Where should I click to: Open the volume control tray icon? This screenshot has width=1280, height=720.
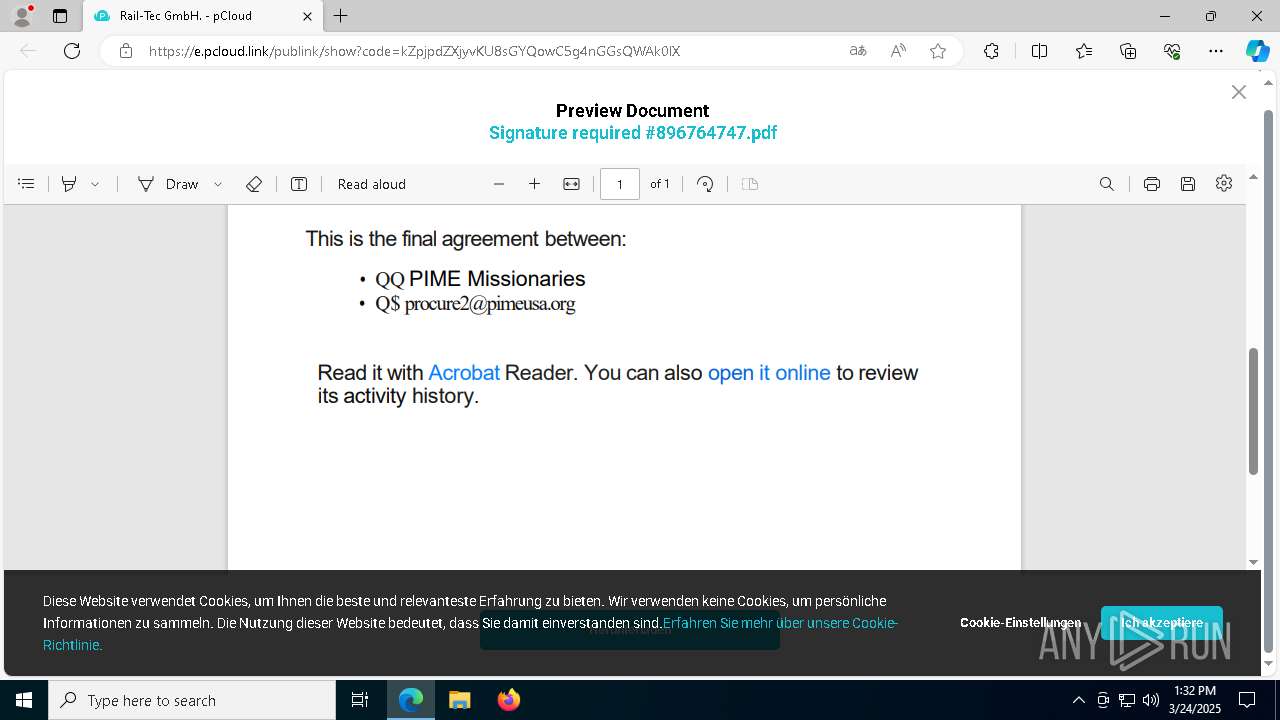point(1151,700)
